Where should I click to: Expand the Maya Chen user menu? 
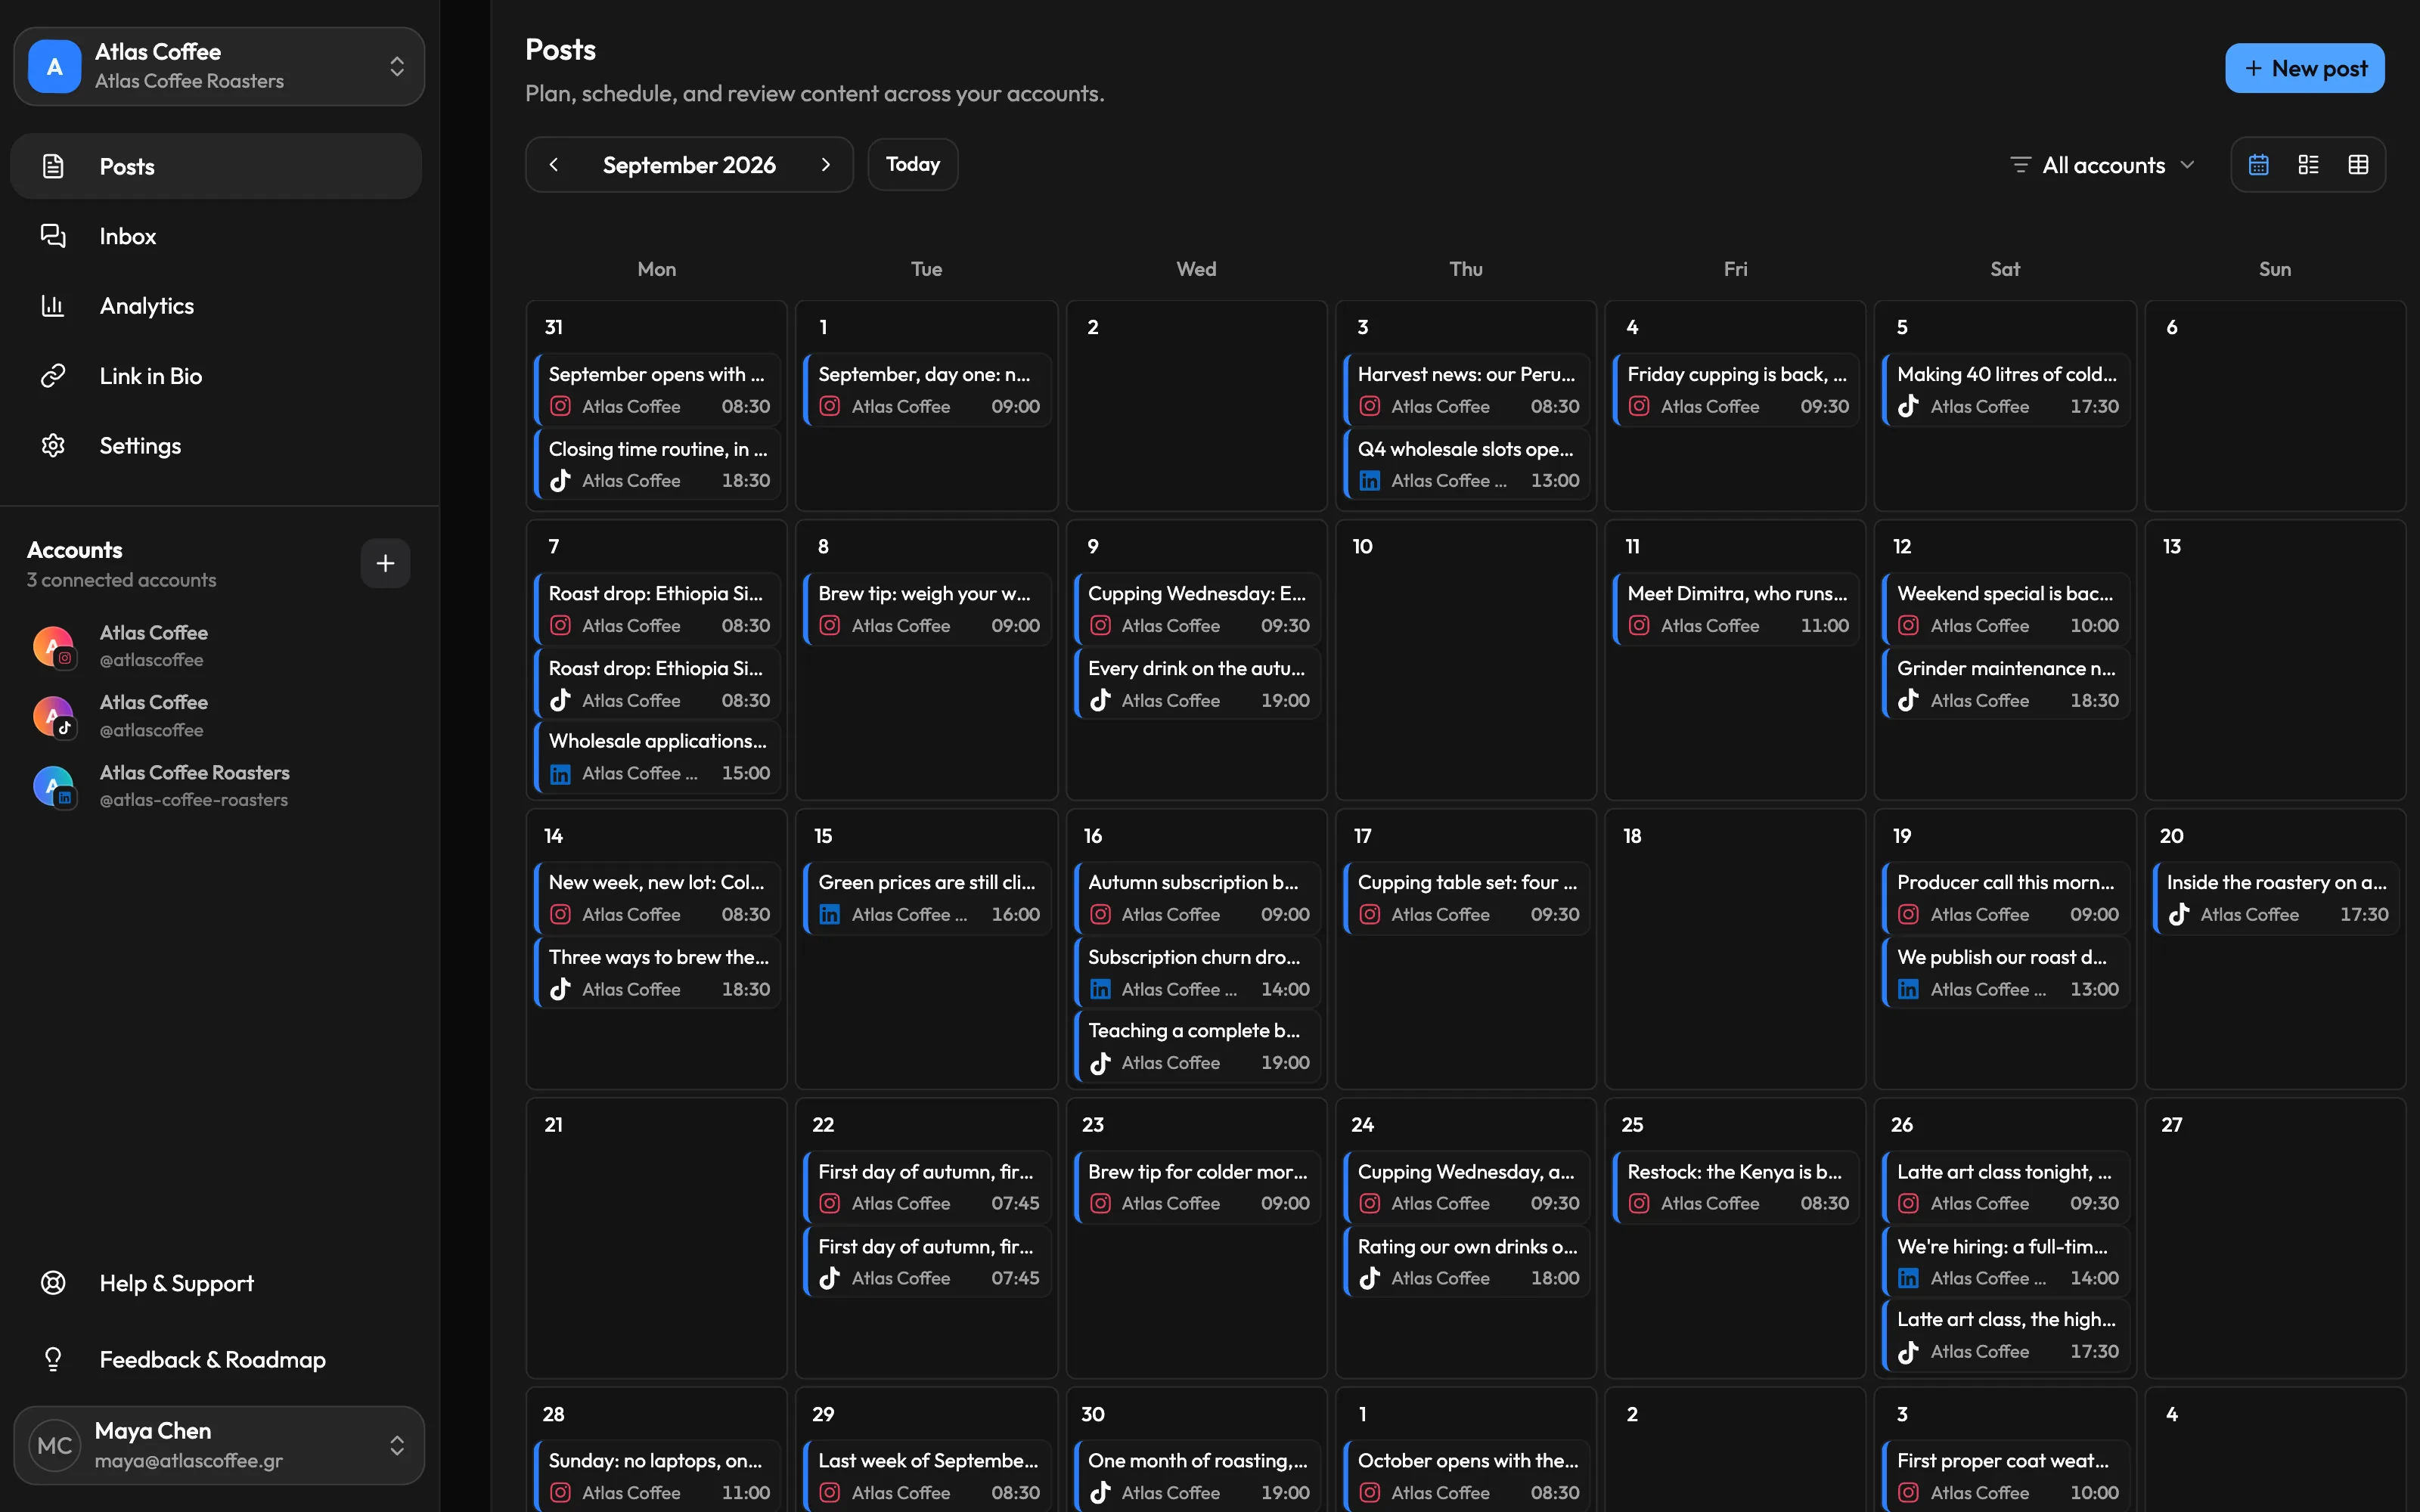[x=219, y=1445]
